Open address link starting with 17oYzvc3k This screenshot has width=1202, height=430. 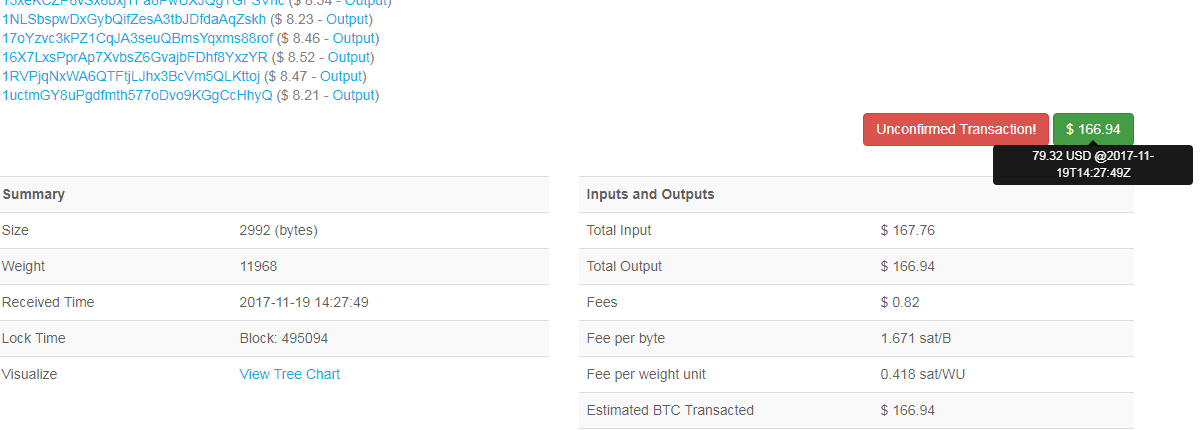pos(137,38)
